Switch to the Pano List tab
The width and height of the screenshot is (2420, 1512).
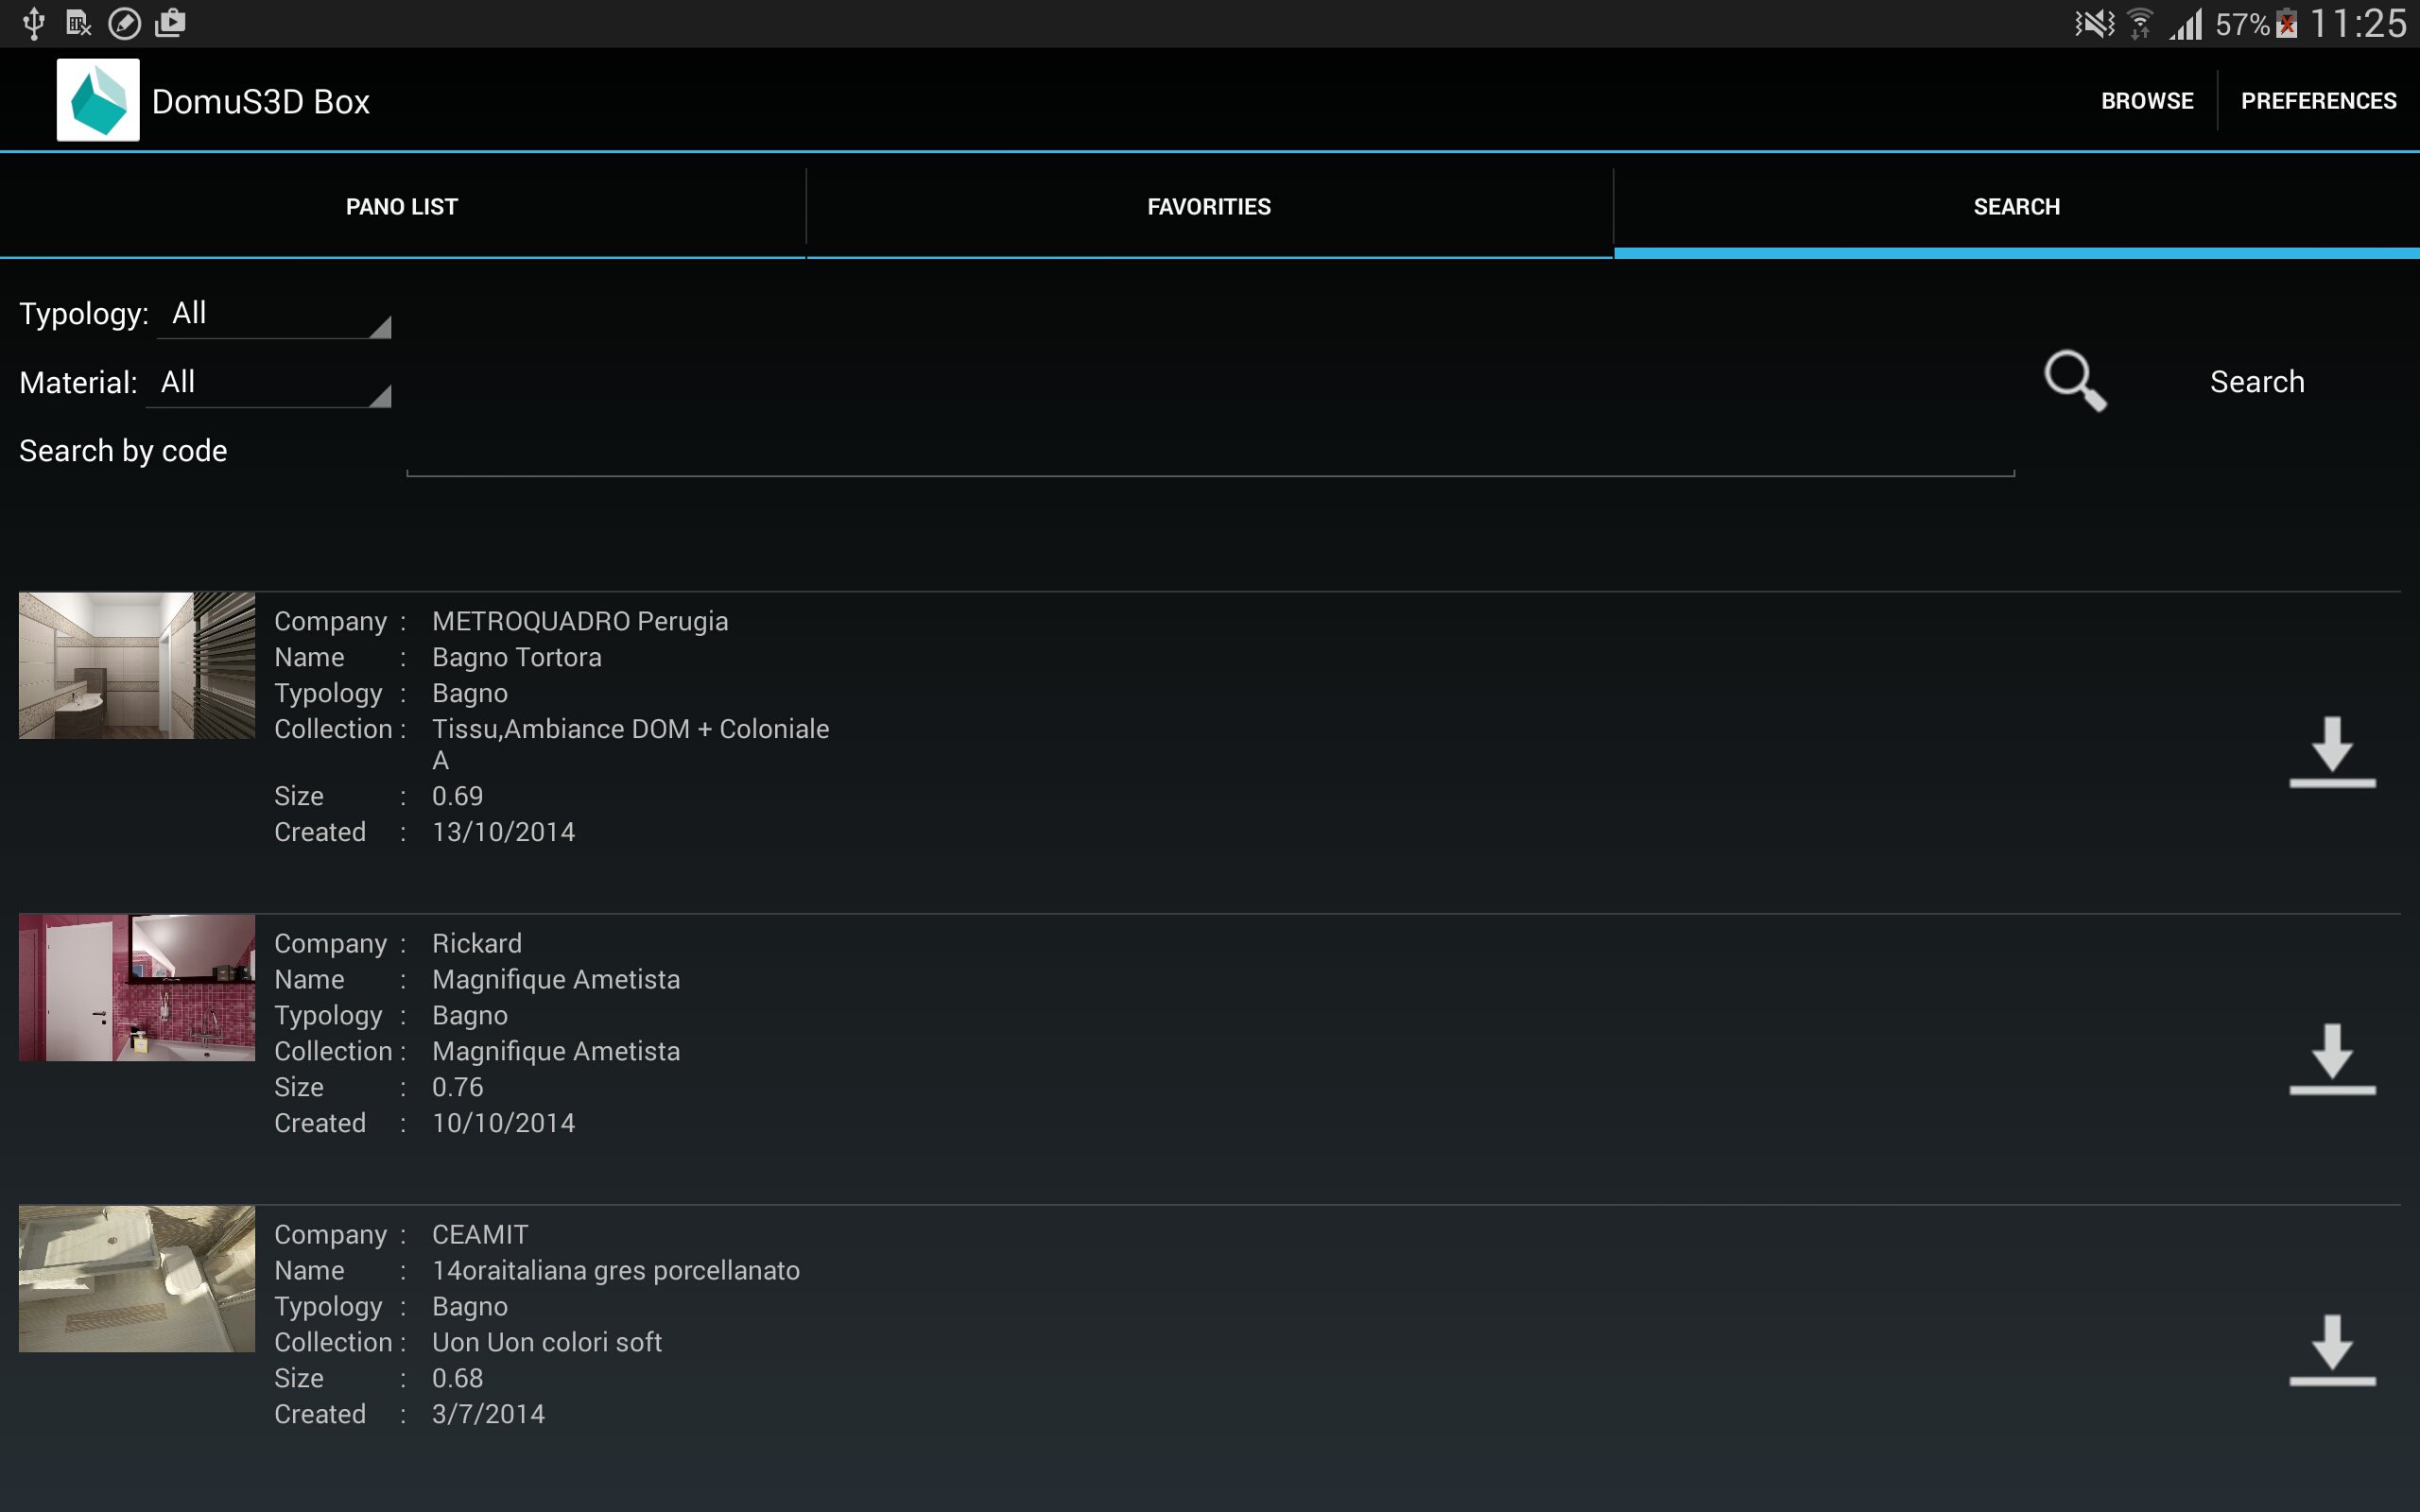pos(402,207)
